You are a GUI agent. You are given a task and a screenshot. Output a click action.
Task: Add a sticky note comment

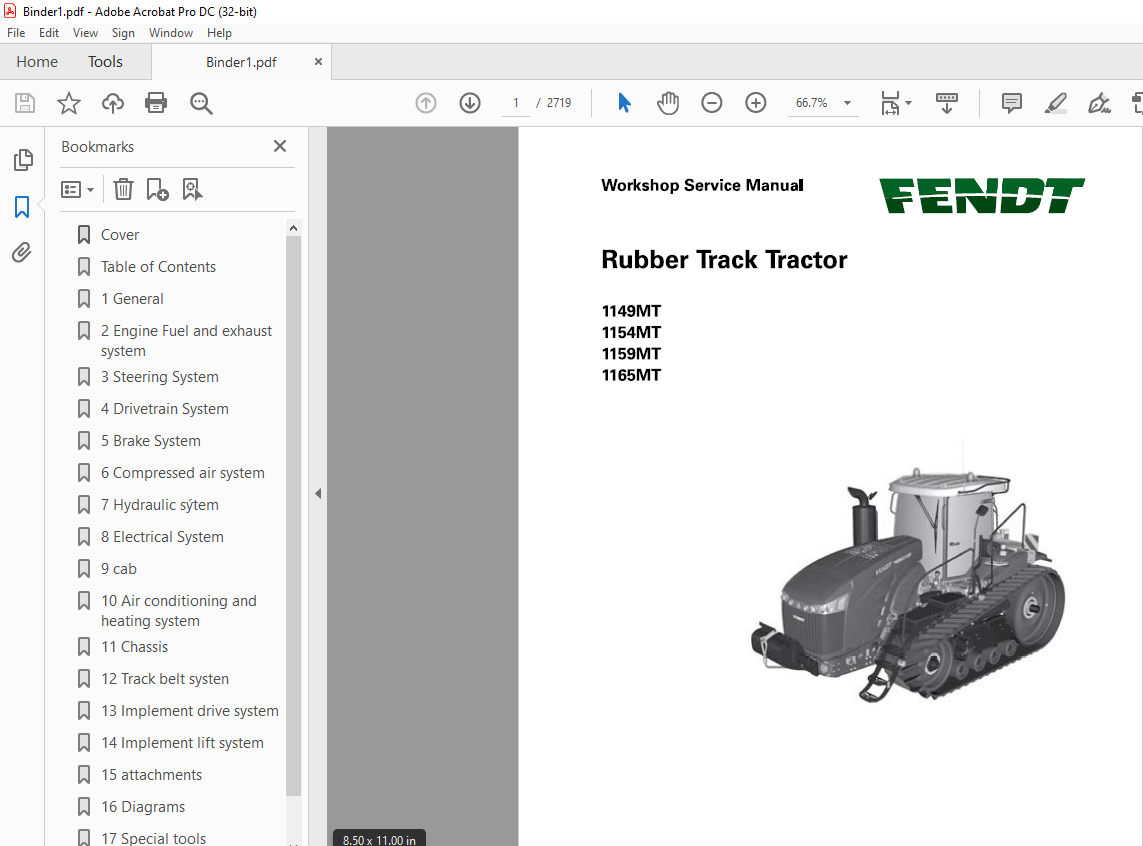pyautogui.click(x=1012, y=103)
